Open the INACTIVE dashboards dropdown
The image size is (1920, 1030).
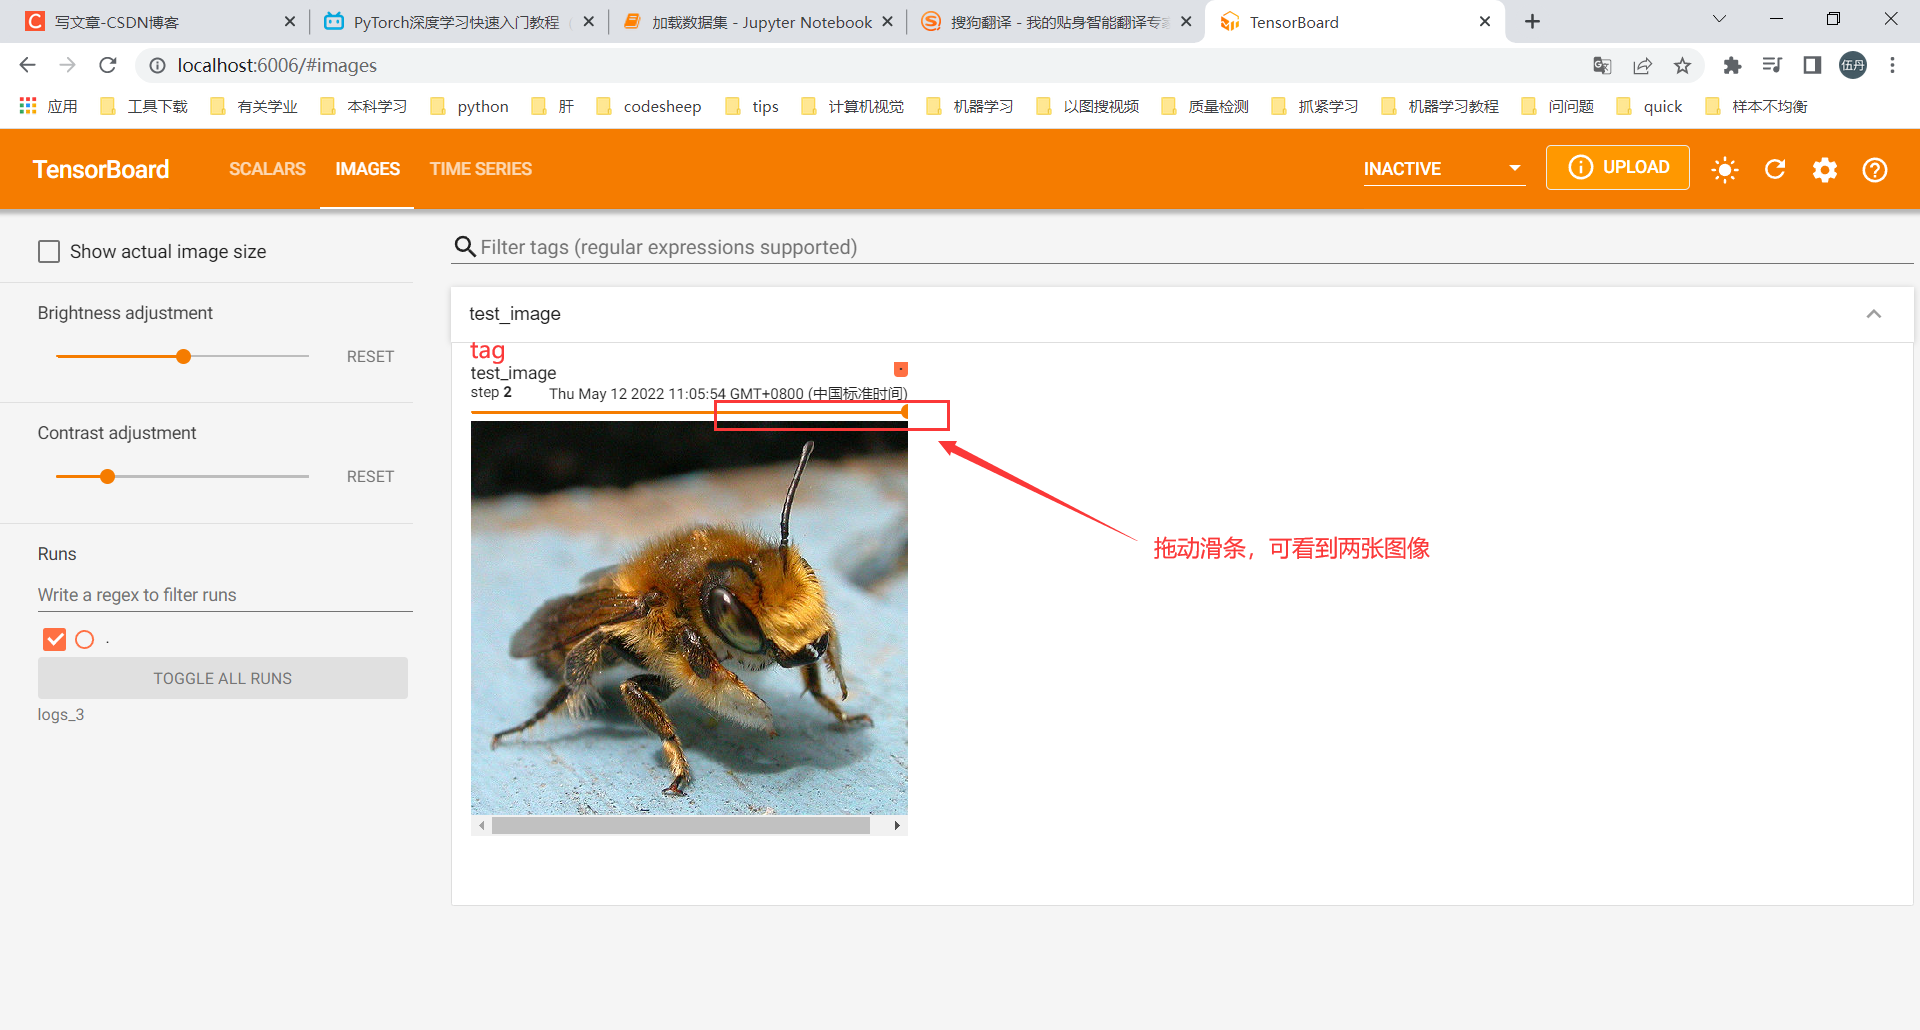coord(1443,169)
